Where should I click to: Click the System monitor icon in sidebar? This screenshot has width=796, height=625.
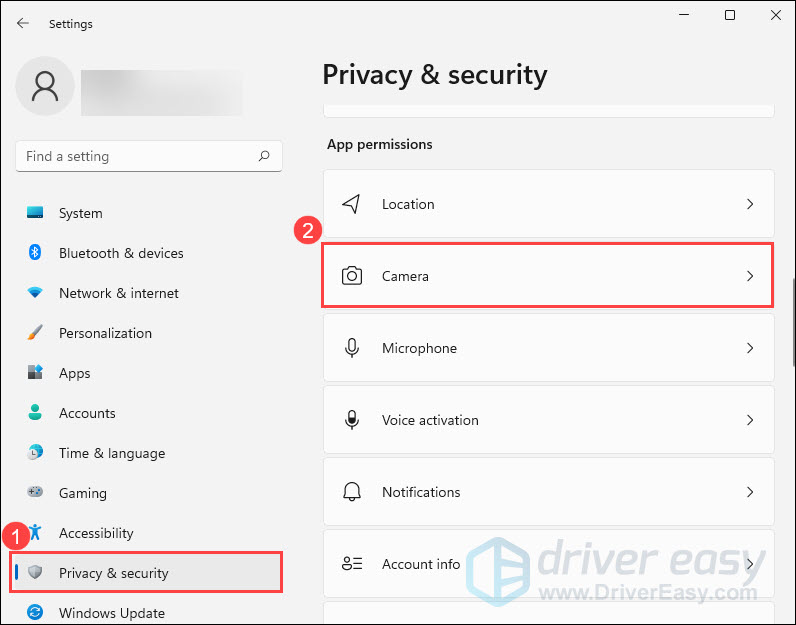click(x=36, y=213)
